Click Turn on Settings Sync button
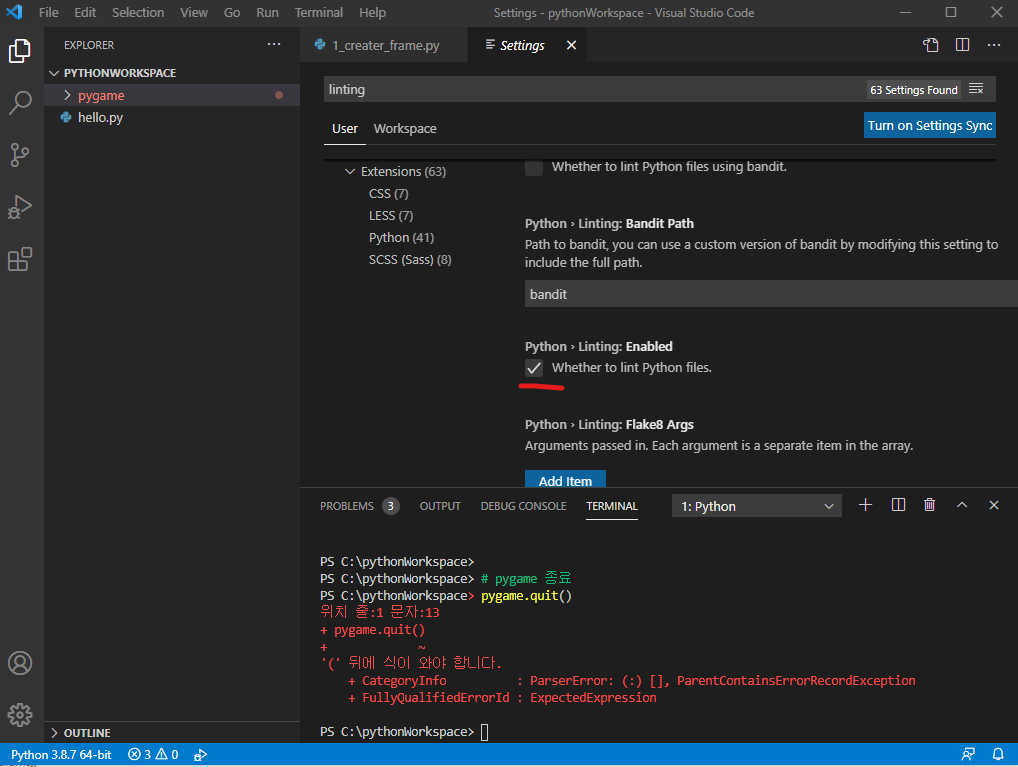The width and height of the screenshot is (1018, 767). [929, 125]
